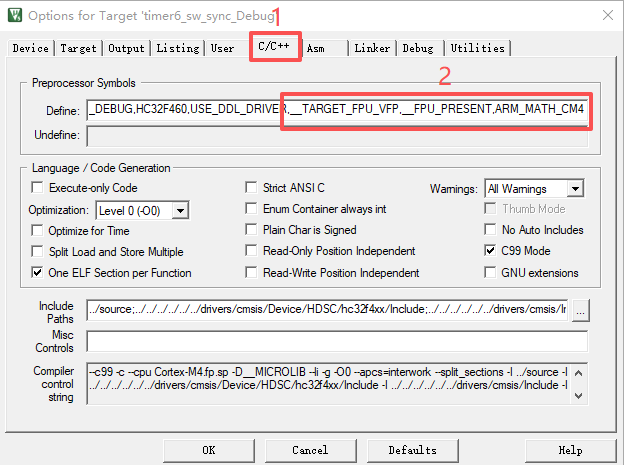Open the Listing tab
The image size is (624, 465).
177,48
